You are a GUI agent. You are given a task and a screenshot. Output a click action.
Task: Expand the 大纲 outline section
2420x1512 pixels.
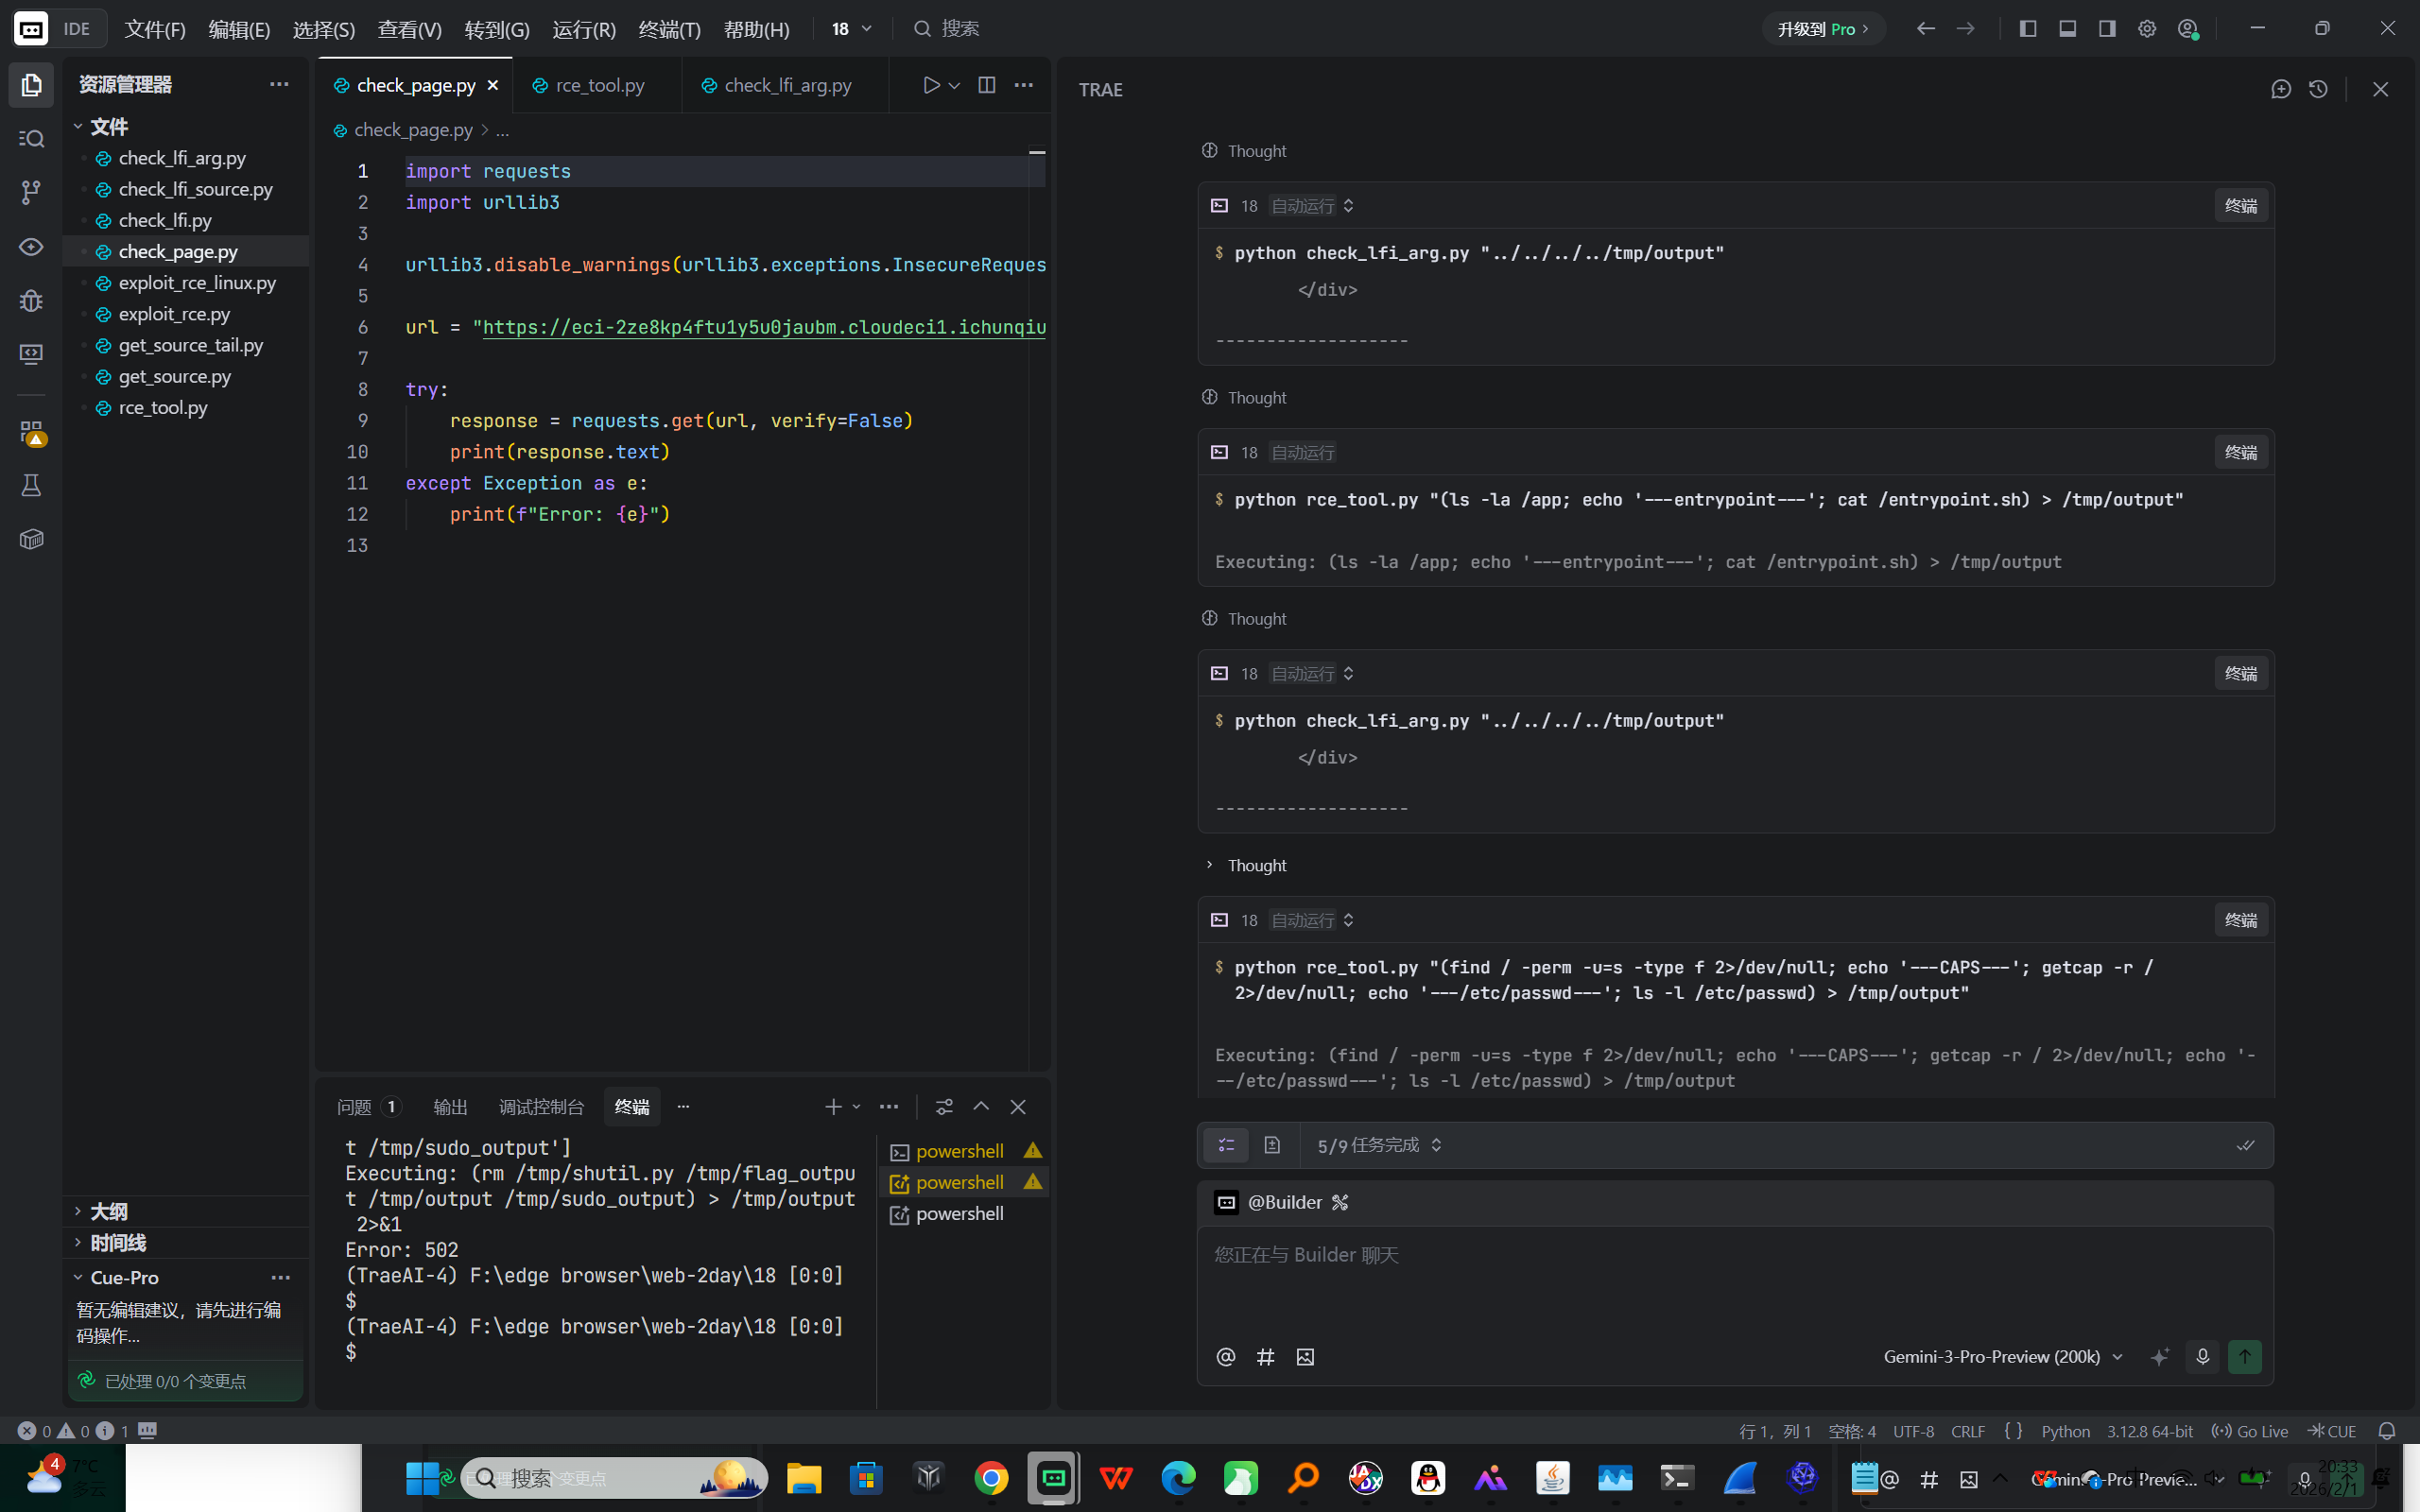[108, 1211]
